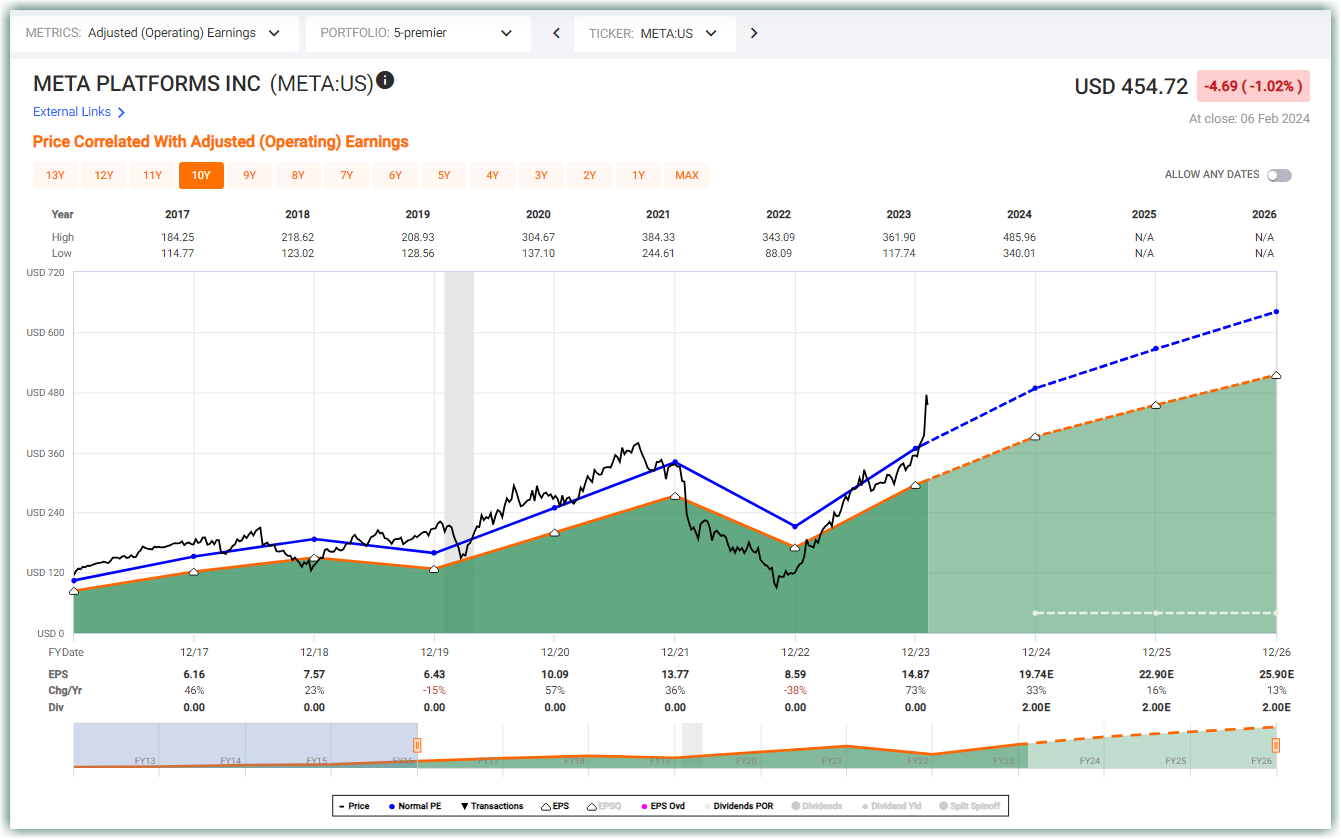Grab the right range navigator handle

1276,745
